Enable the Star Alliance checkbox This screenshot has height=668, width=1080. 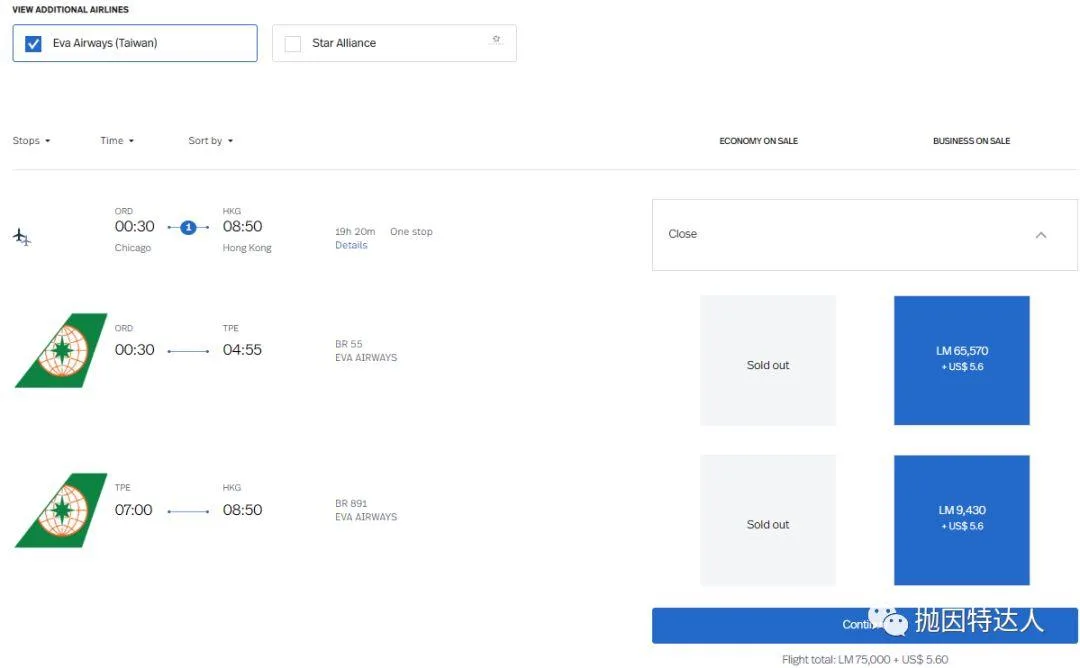293,44
